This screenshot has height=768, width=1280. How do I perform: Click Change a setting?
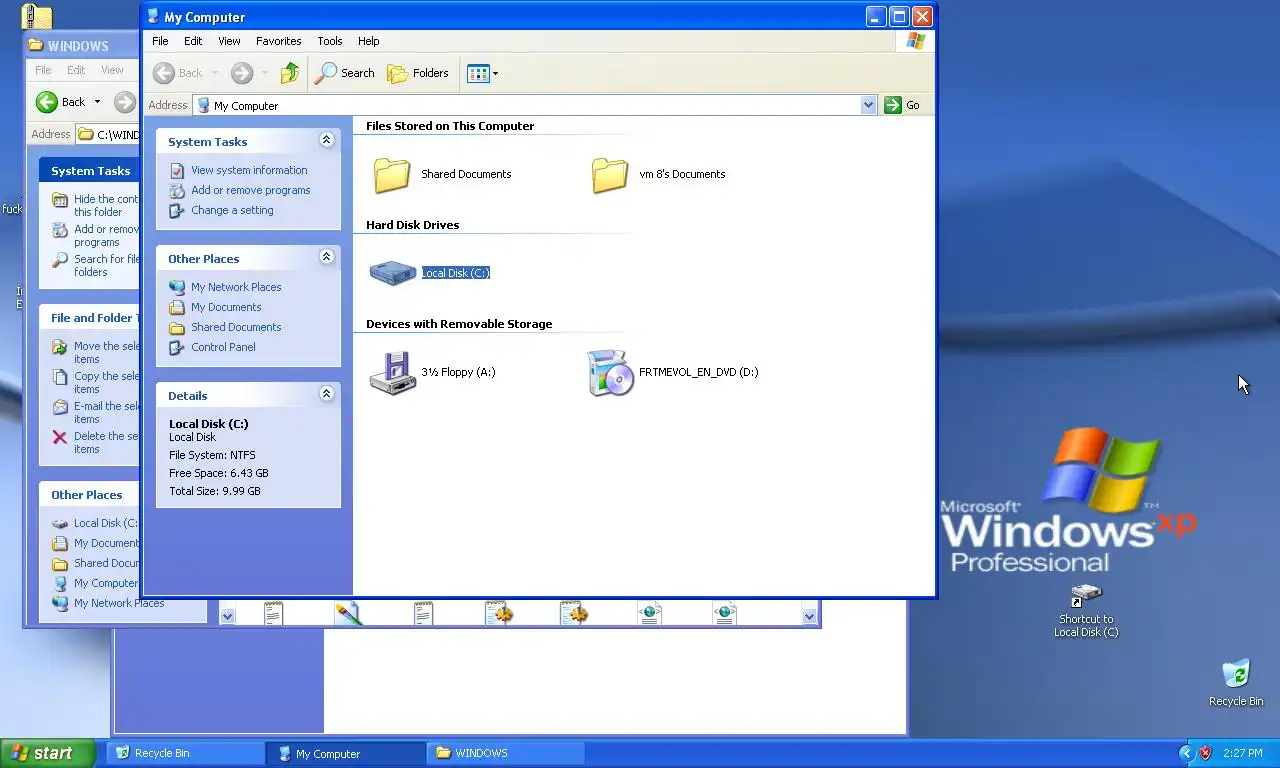pos(232,210)
